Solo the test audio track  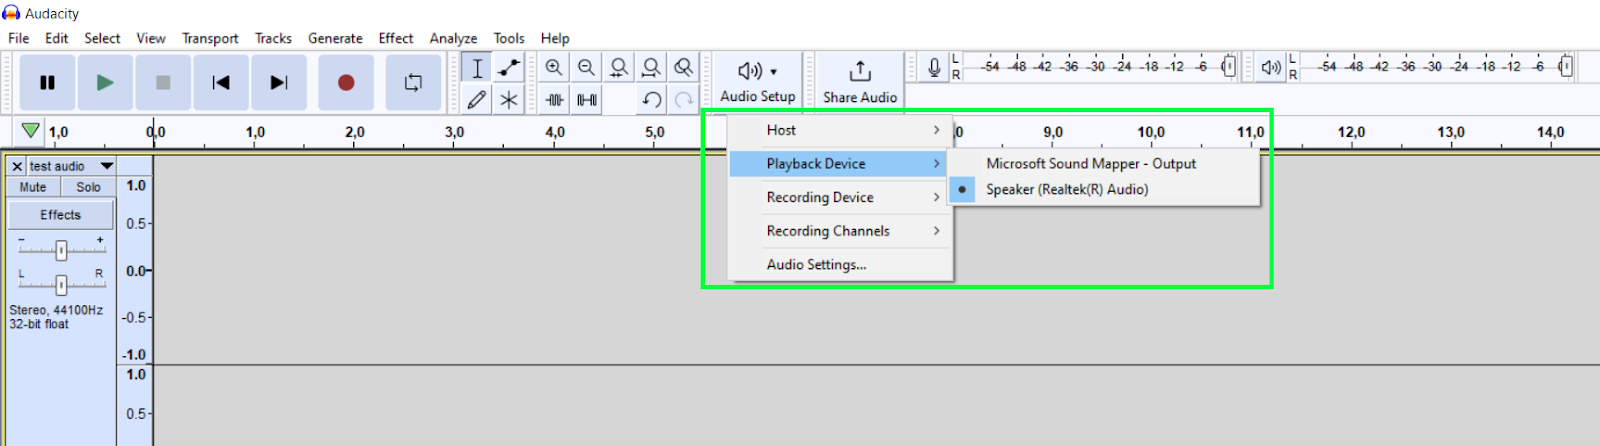pos(88,187)
